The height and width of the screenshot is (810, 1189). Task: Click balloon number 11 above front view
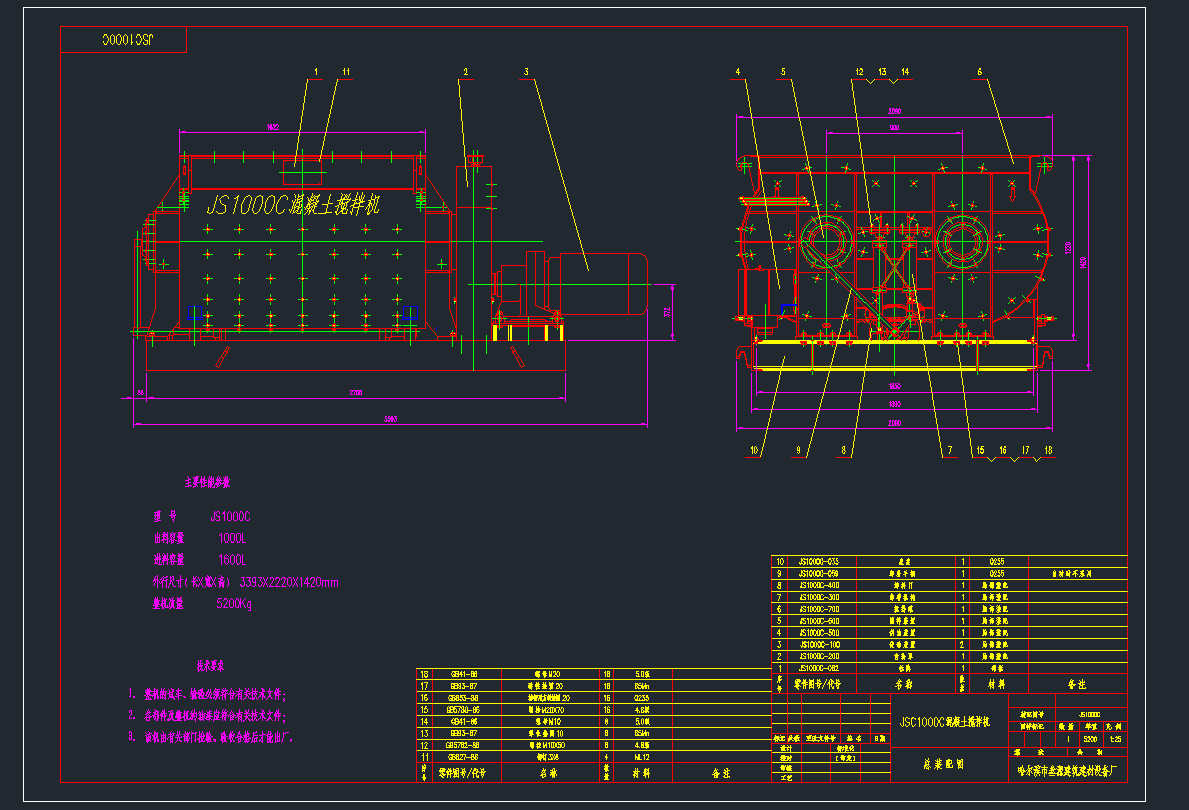(345, 72)
